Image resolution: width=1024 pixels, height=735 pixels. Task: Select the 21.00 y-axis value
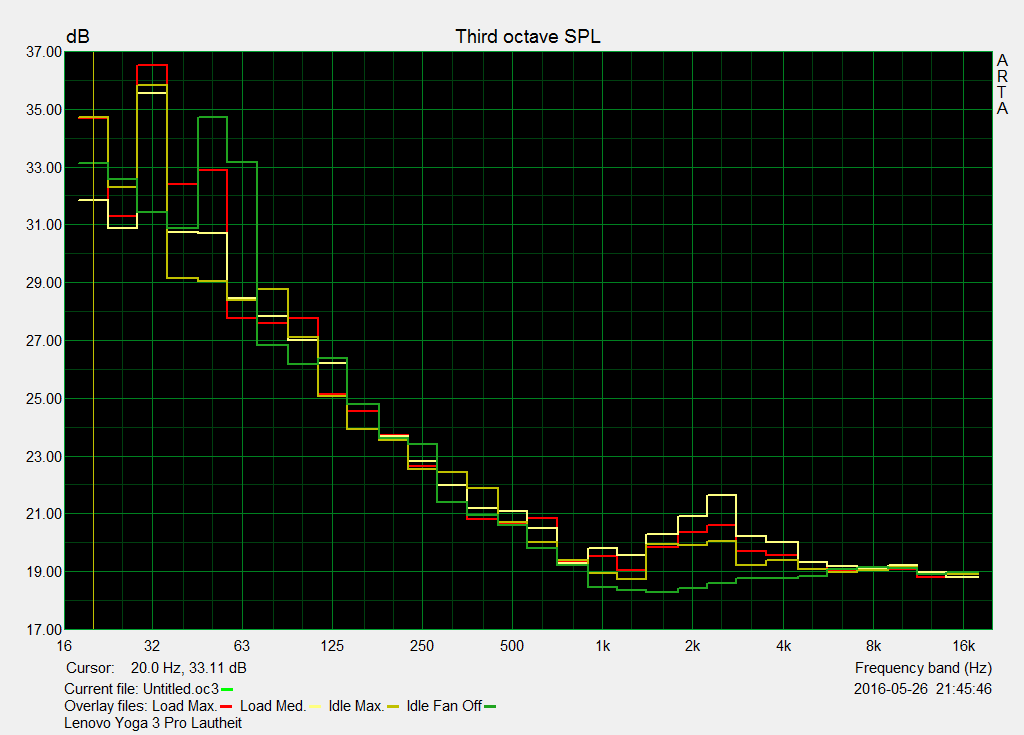pyautogui.click(x=44, y=514)
